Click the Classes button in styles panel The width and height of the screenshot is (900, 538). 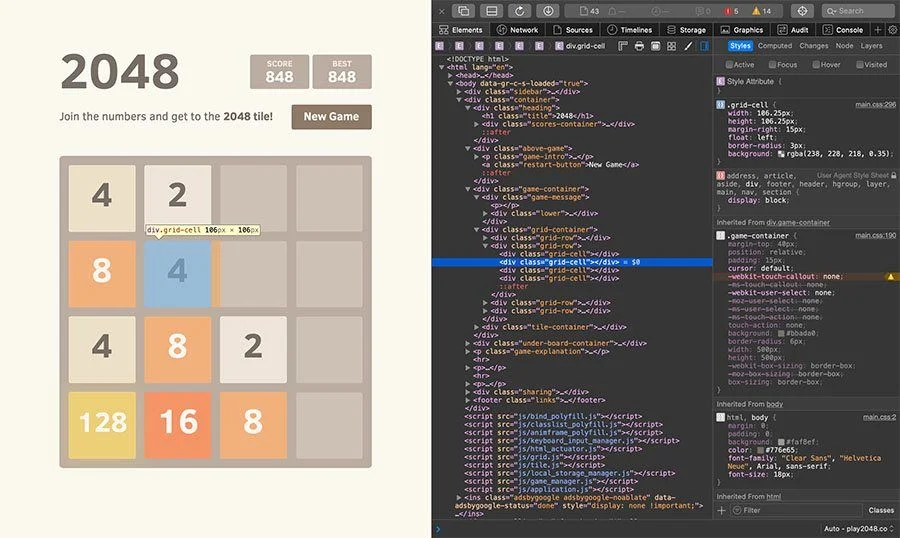pyautogui.click(x=881, y=510)
